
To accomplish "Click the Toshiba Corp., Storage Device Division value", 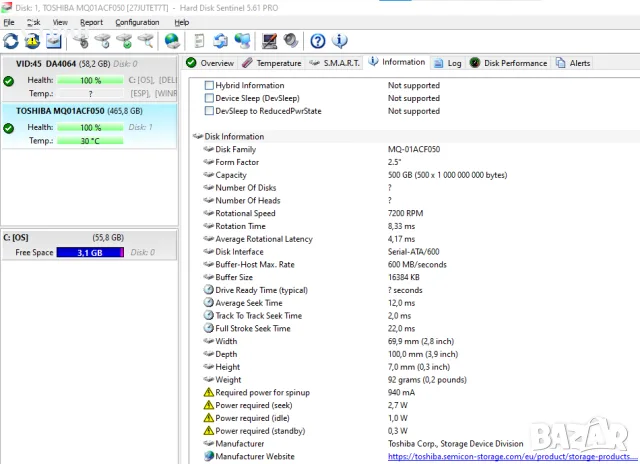I will [456, 444].
